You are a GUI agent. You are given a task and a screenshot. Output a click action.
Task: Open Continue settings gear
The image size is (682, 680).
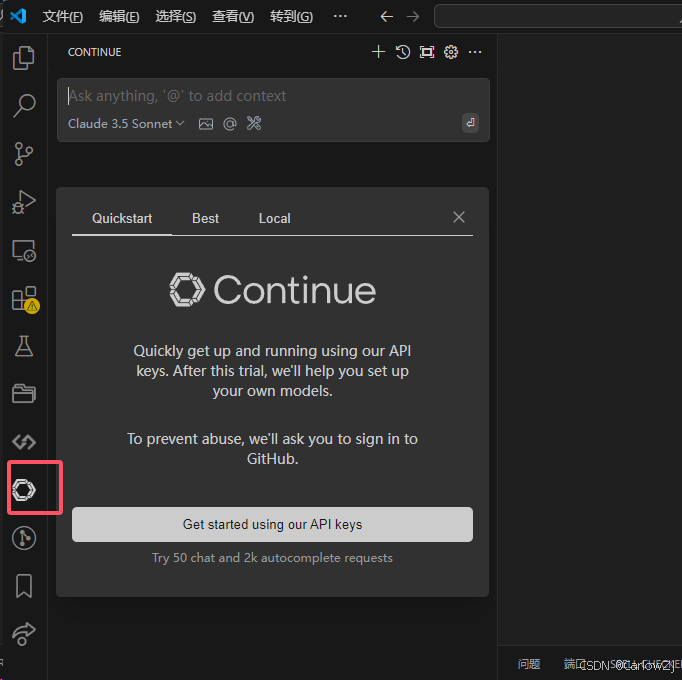(x=451, y=52)
